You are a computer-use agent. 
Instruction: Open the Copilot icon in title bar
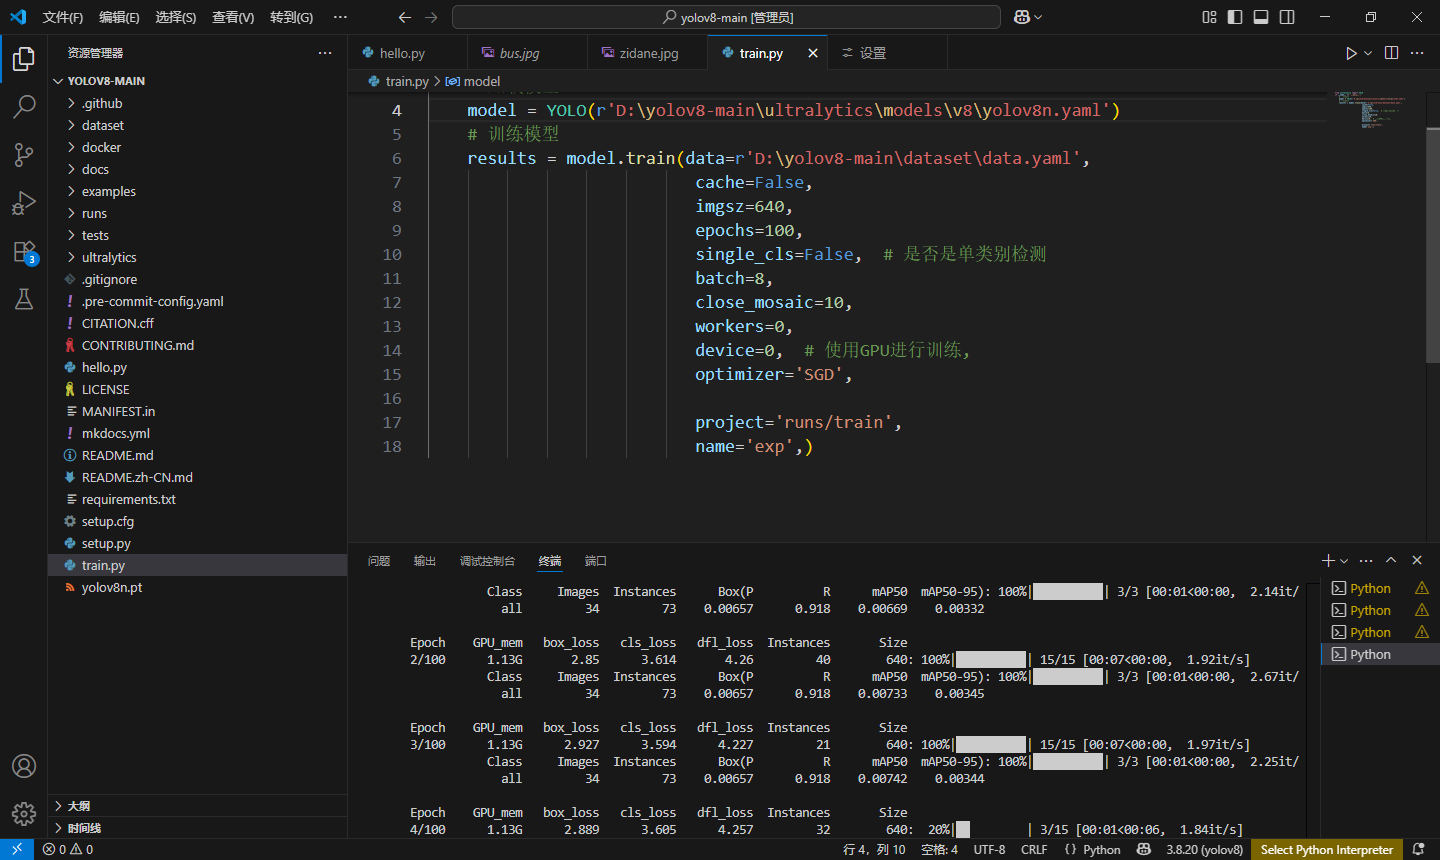coord(1022,17)
